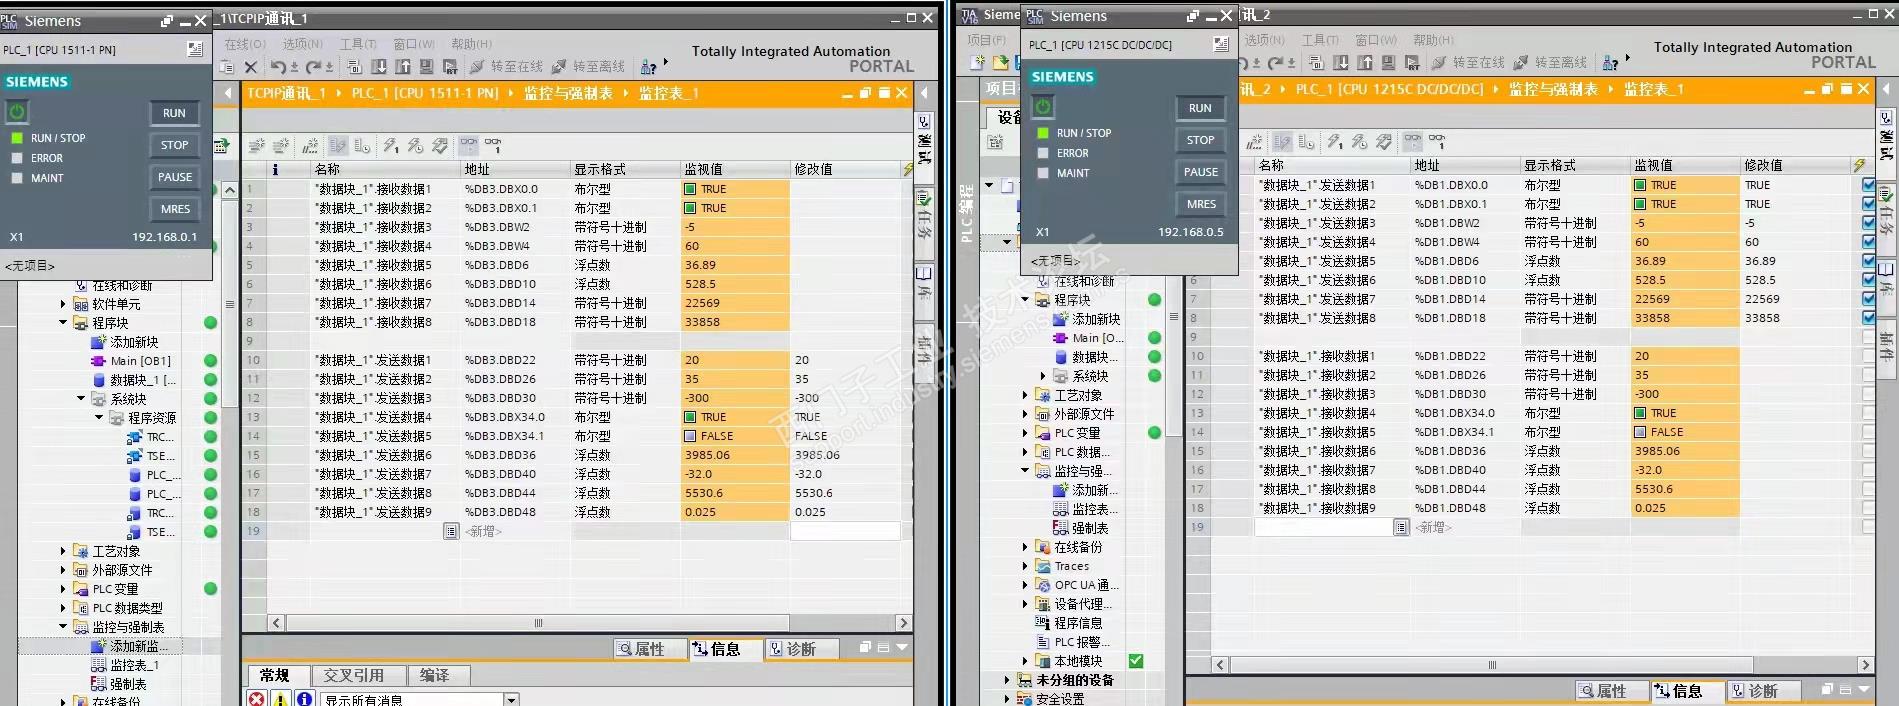Open 选项(N) menu in left TIA window
1899x706 pixels.
[x=302, y=44]
